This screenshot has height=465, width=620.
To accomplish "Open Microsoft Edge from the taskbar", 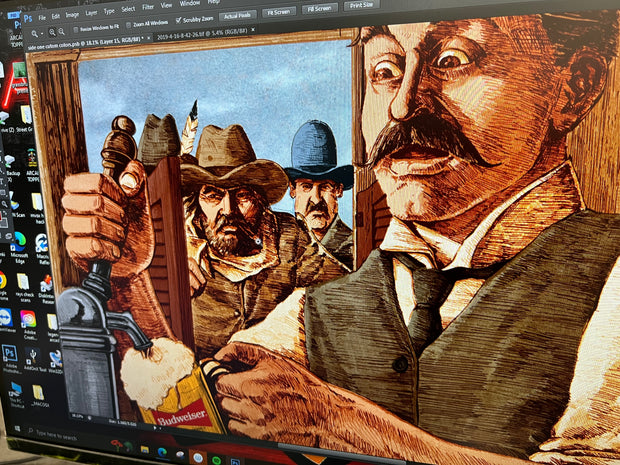I will coord(162,452).
